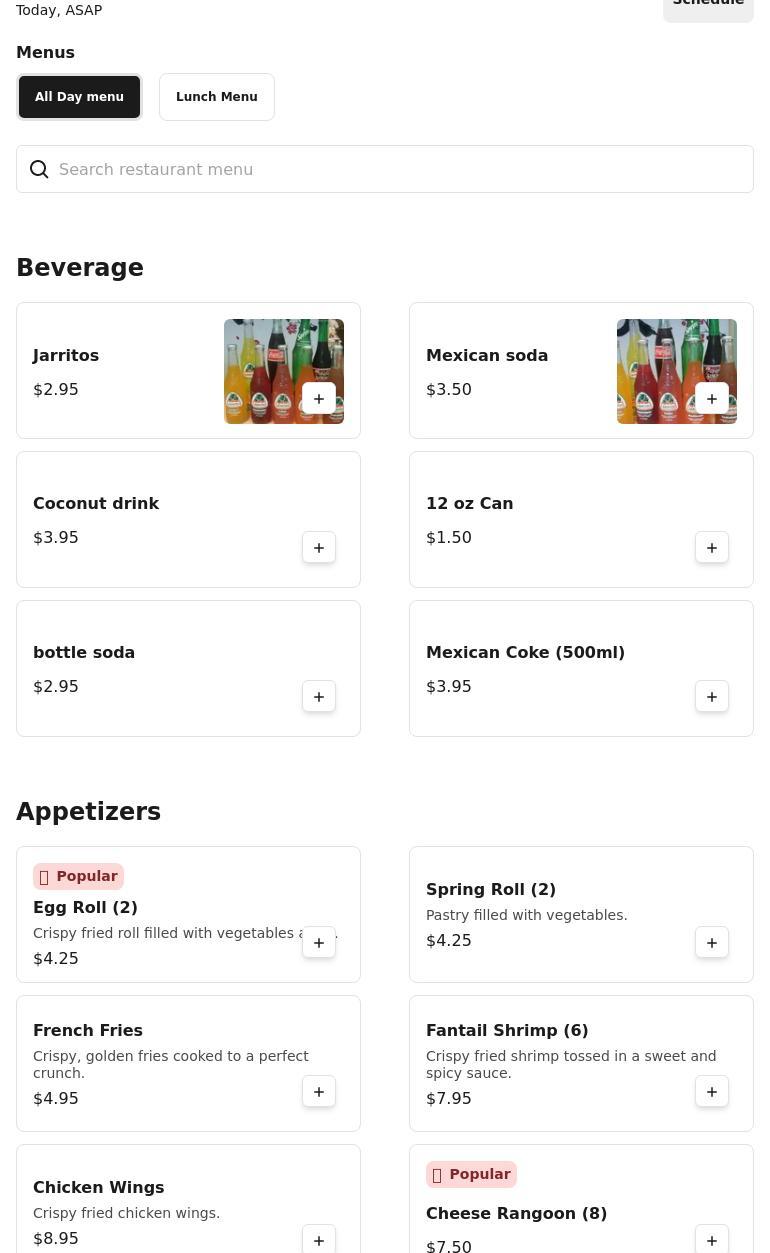Screen dimensions: 770x1253
Task: Add Jarritos to the order
Action: (x=319, y=399)
